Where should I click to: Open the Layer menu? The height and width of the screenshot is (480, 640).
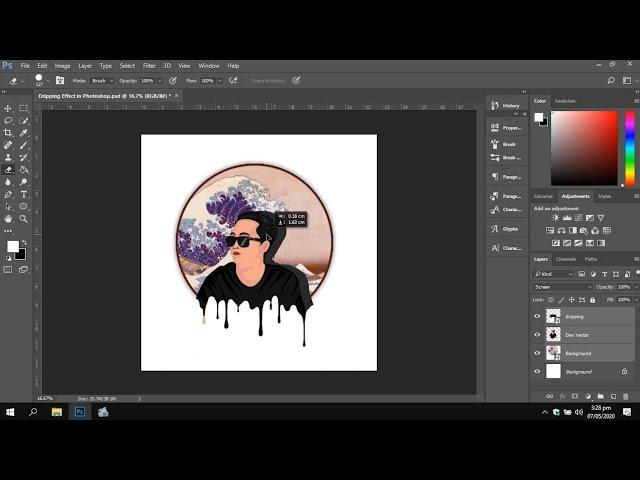(x=85, y=66)
